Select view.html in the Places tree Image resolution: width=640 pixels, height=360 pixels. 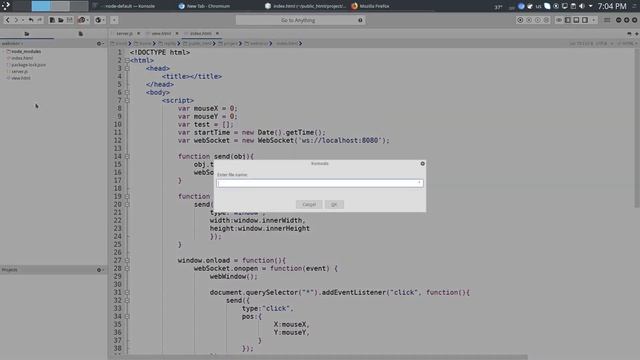click(x=20, y=78)
